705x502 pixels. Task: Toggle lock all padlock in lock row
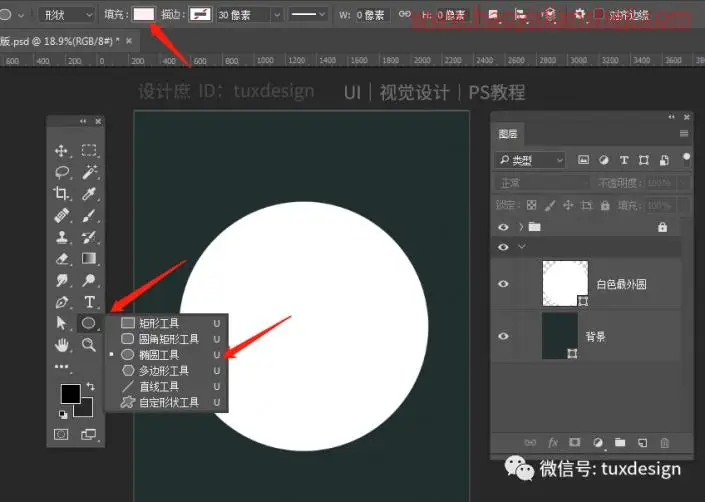coord(605,205)
